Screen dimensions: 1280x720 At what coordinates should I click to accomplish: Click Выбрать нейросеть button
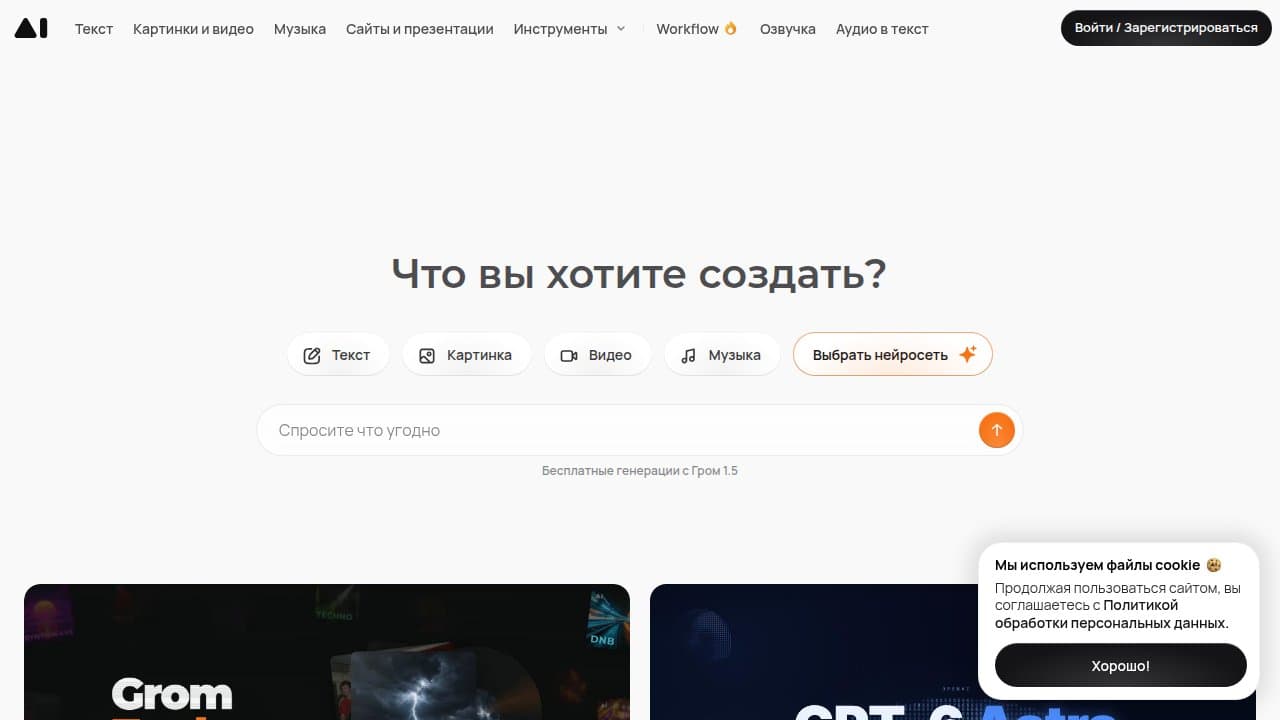tap(893, 354)
